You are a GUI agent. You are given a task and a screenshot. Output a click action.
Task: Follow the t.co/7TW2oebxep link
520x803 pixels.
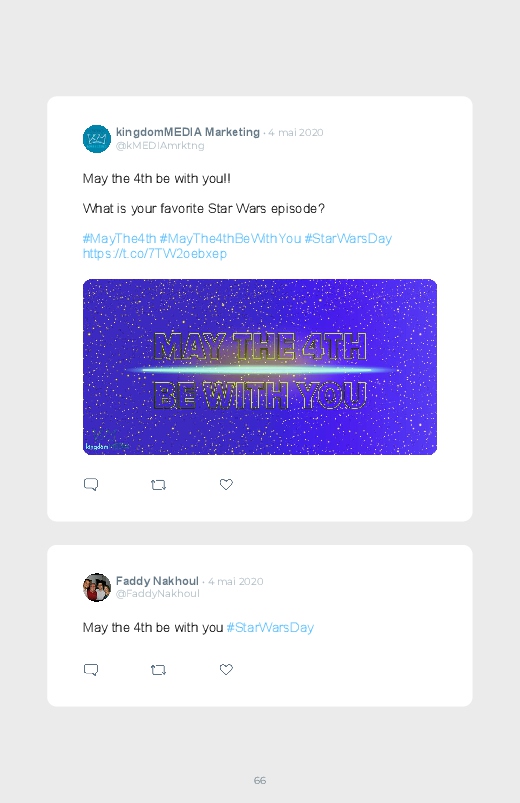(155, 253)
